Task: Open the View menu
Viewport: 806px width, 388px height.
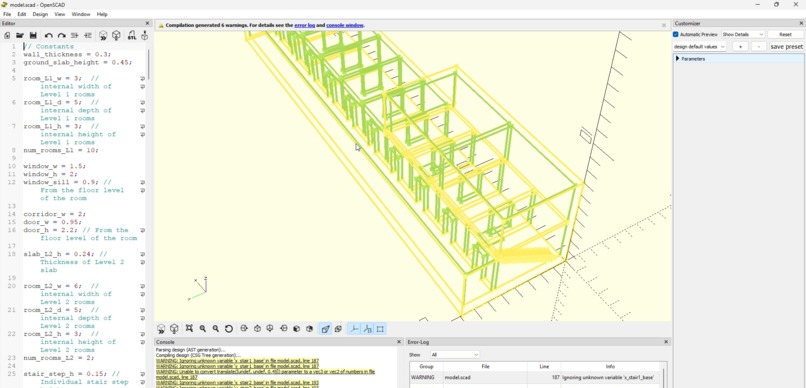Action: click(x=60, y=14)
